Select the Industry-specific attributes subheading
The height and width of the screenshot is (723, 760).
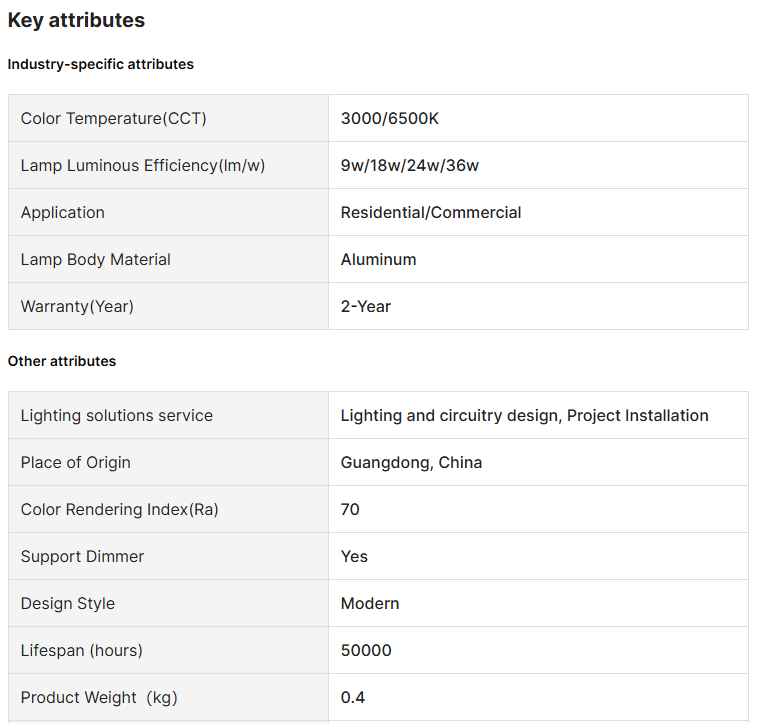point(101,64)
